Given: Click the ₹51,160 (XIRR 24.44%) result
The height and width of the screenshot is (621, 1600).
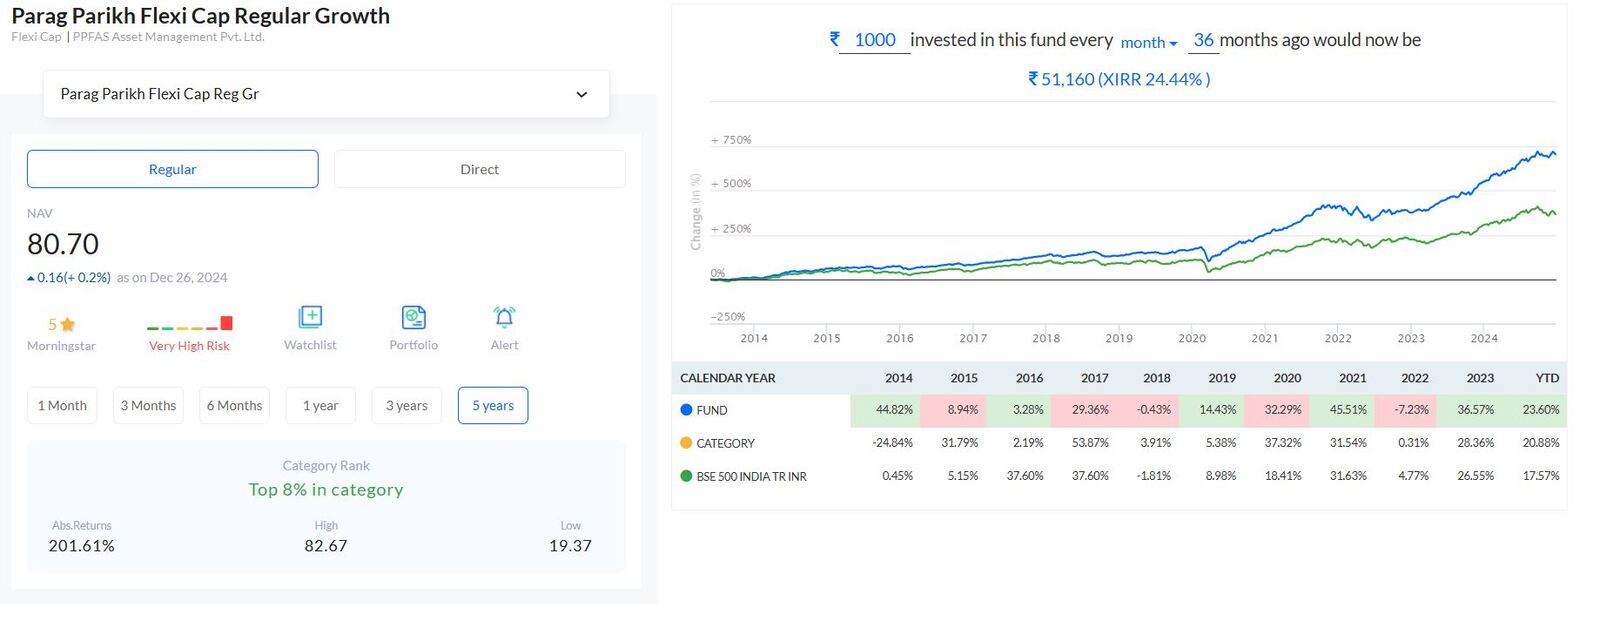Looking at the screenshot, I should click(x=1119, y=79).
